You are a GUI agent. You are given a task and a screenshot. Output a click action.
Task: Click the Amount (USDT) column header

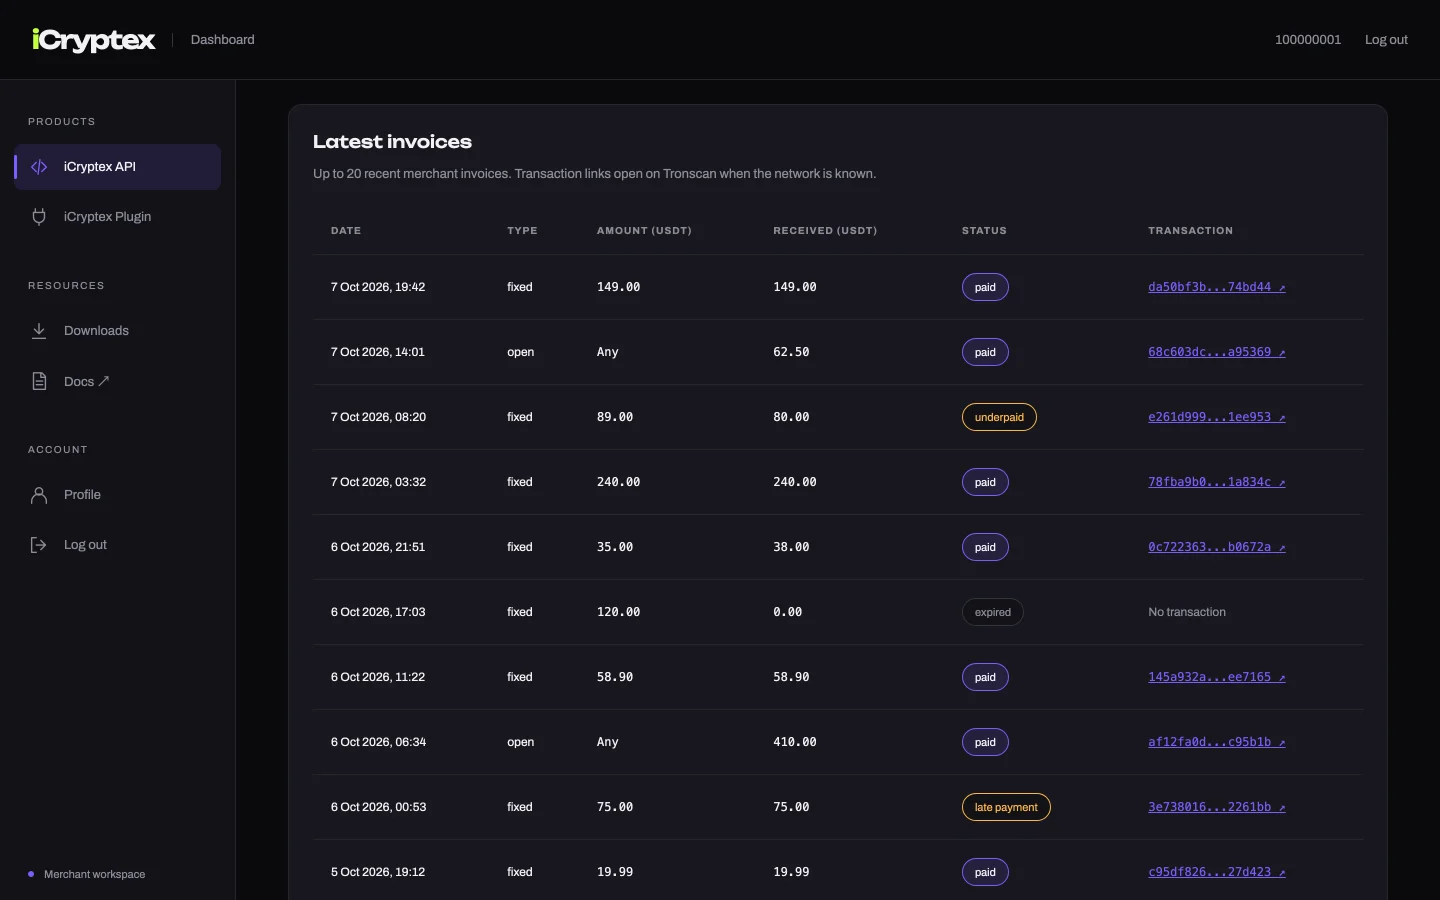pos(644,231)
